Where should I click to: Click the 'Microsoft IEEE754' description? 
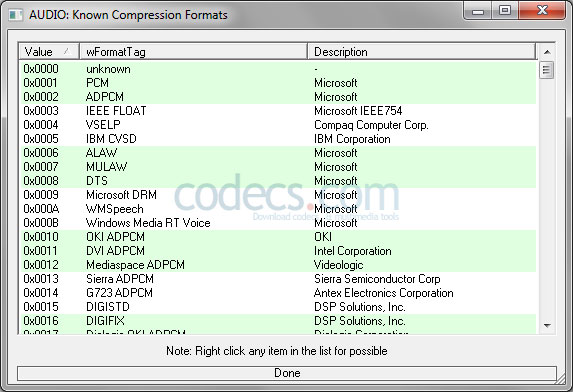click(358, 111)
